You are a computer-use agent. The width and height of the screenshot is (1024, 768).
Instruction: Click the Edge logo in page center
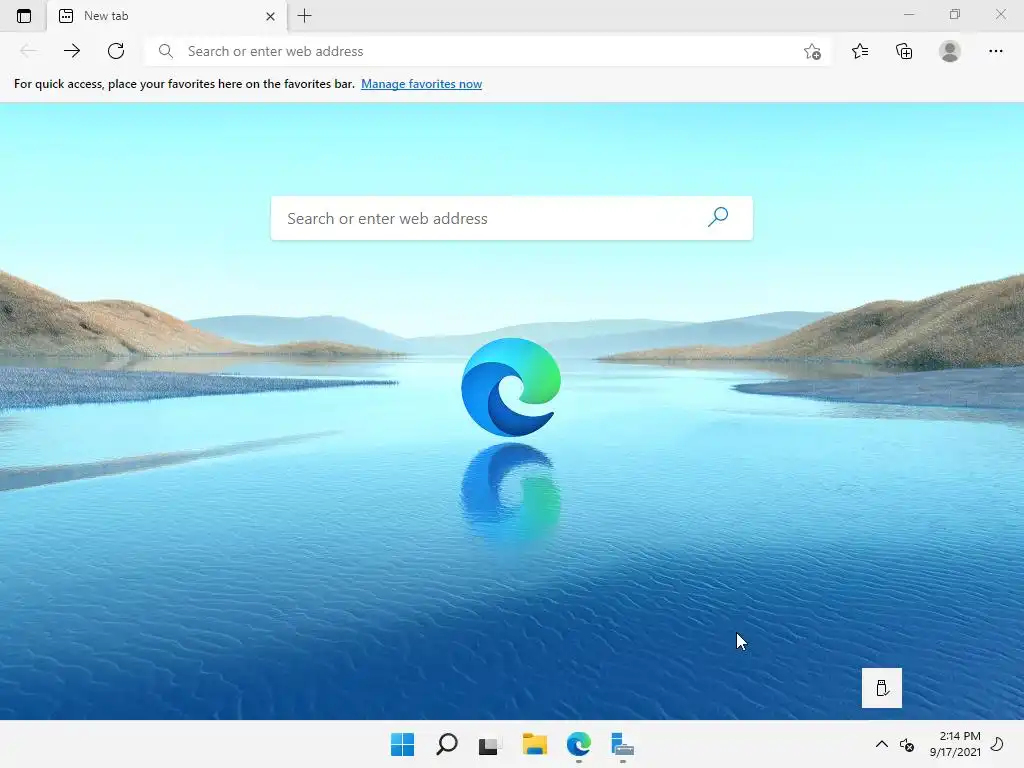tap(511, 387)
